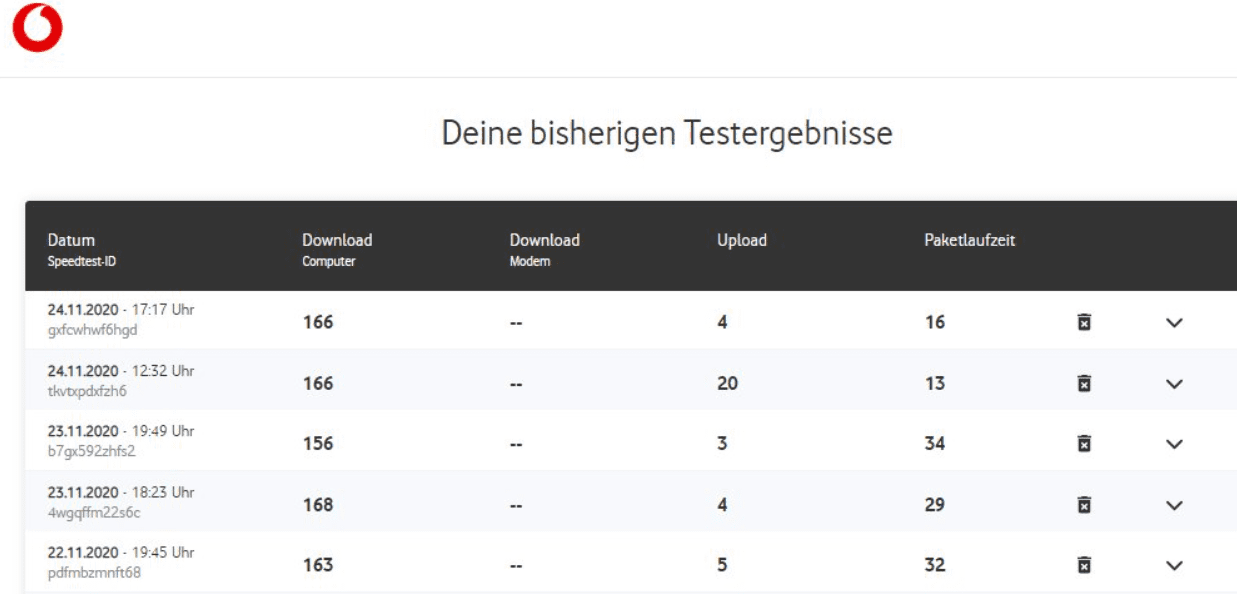This screenshot has height=594, width=1237.
Task: Delete the 24.11.2020 12:32 Uhr test result
Action: tap(1084, 383)
